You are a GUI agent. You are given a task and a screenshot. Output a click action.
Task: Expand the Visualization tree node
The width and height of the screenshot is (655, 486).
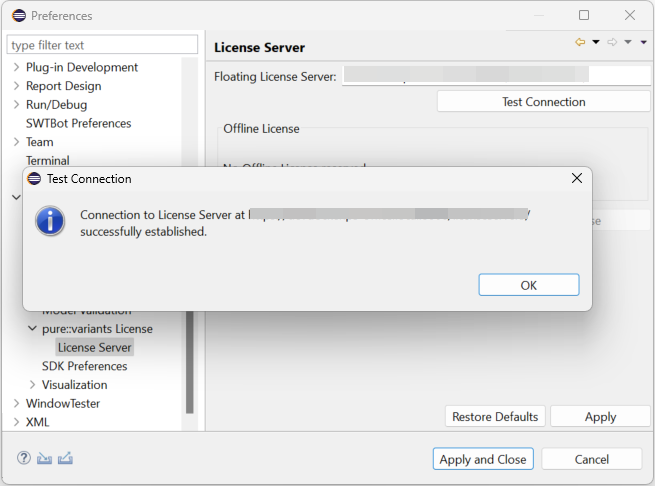click(x=32, y=384)
